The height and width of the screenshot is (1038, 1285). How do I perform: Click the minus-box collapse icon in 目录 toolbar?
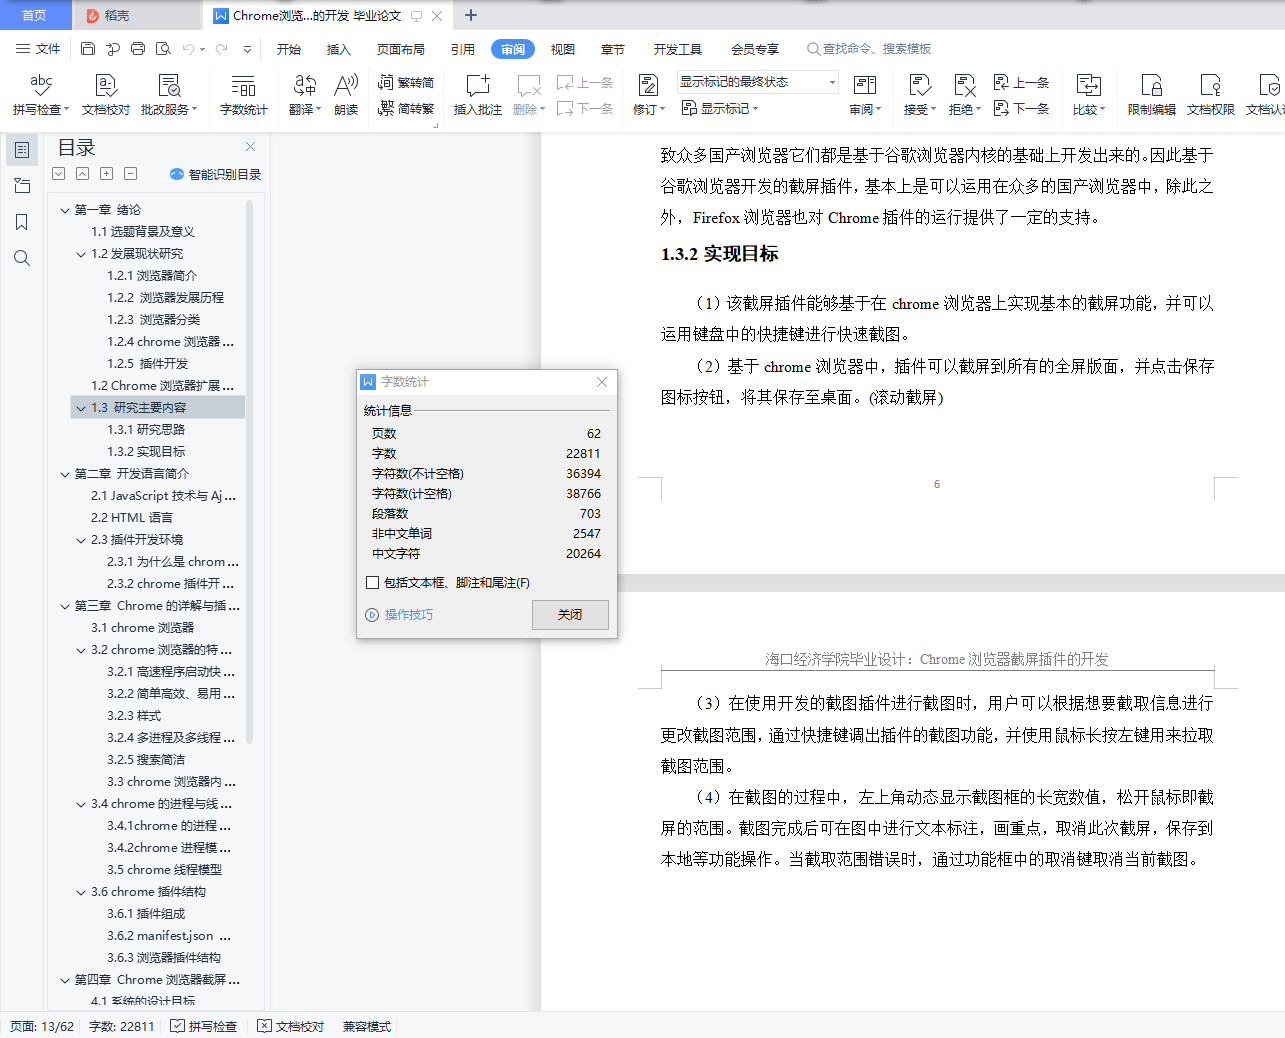[x=130, y=174]
